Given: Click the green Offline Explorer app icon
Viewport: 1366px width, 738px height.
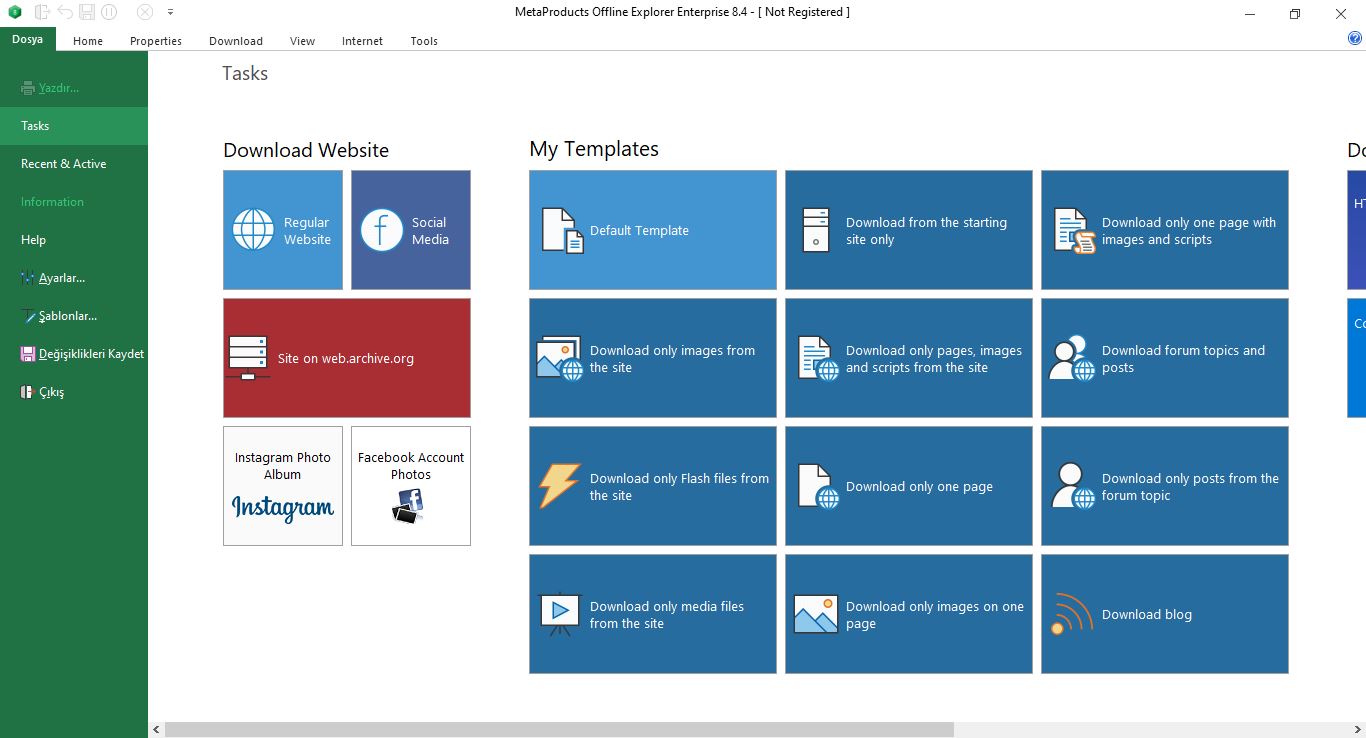Looking at the screenshot, I should pyautogui.click(x=15, y=12).
